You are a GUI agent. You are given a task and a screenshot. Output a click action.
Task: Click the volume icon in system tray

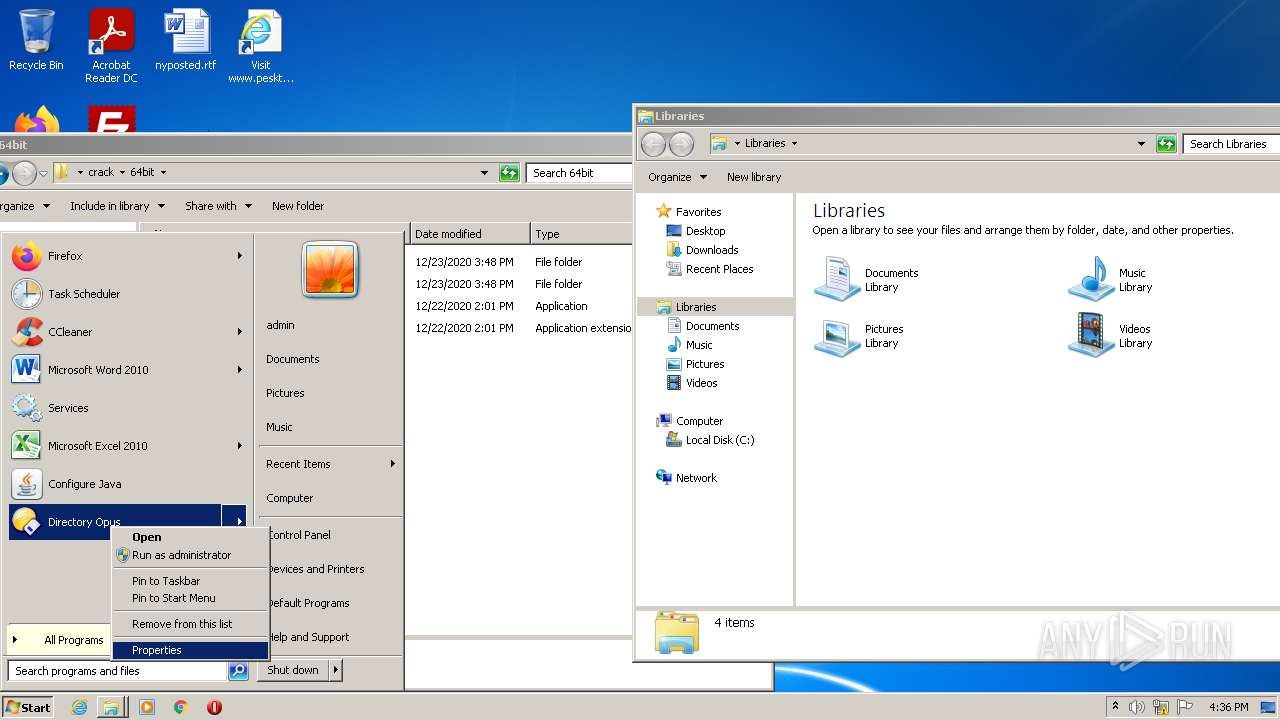[1137, 707]
